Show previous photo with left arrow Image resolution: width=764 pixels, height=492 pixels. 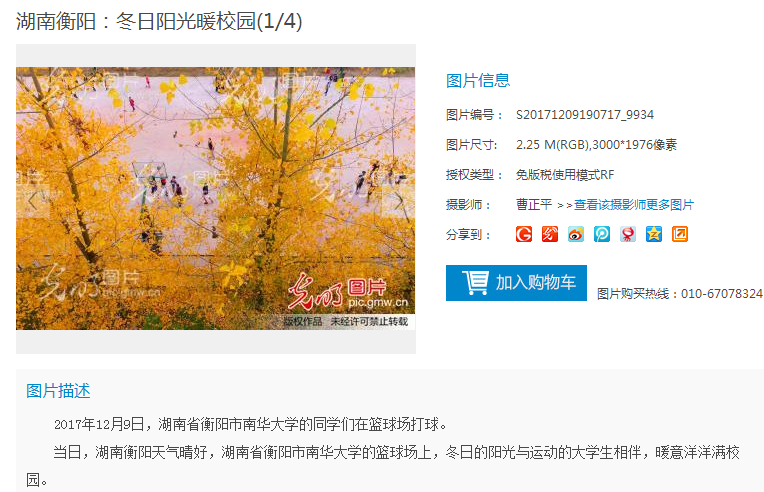click(x=33, y=201)
